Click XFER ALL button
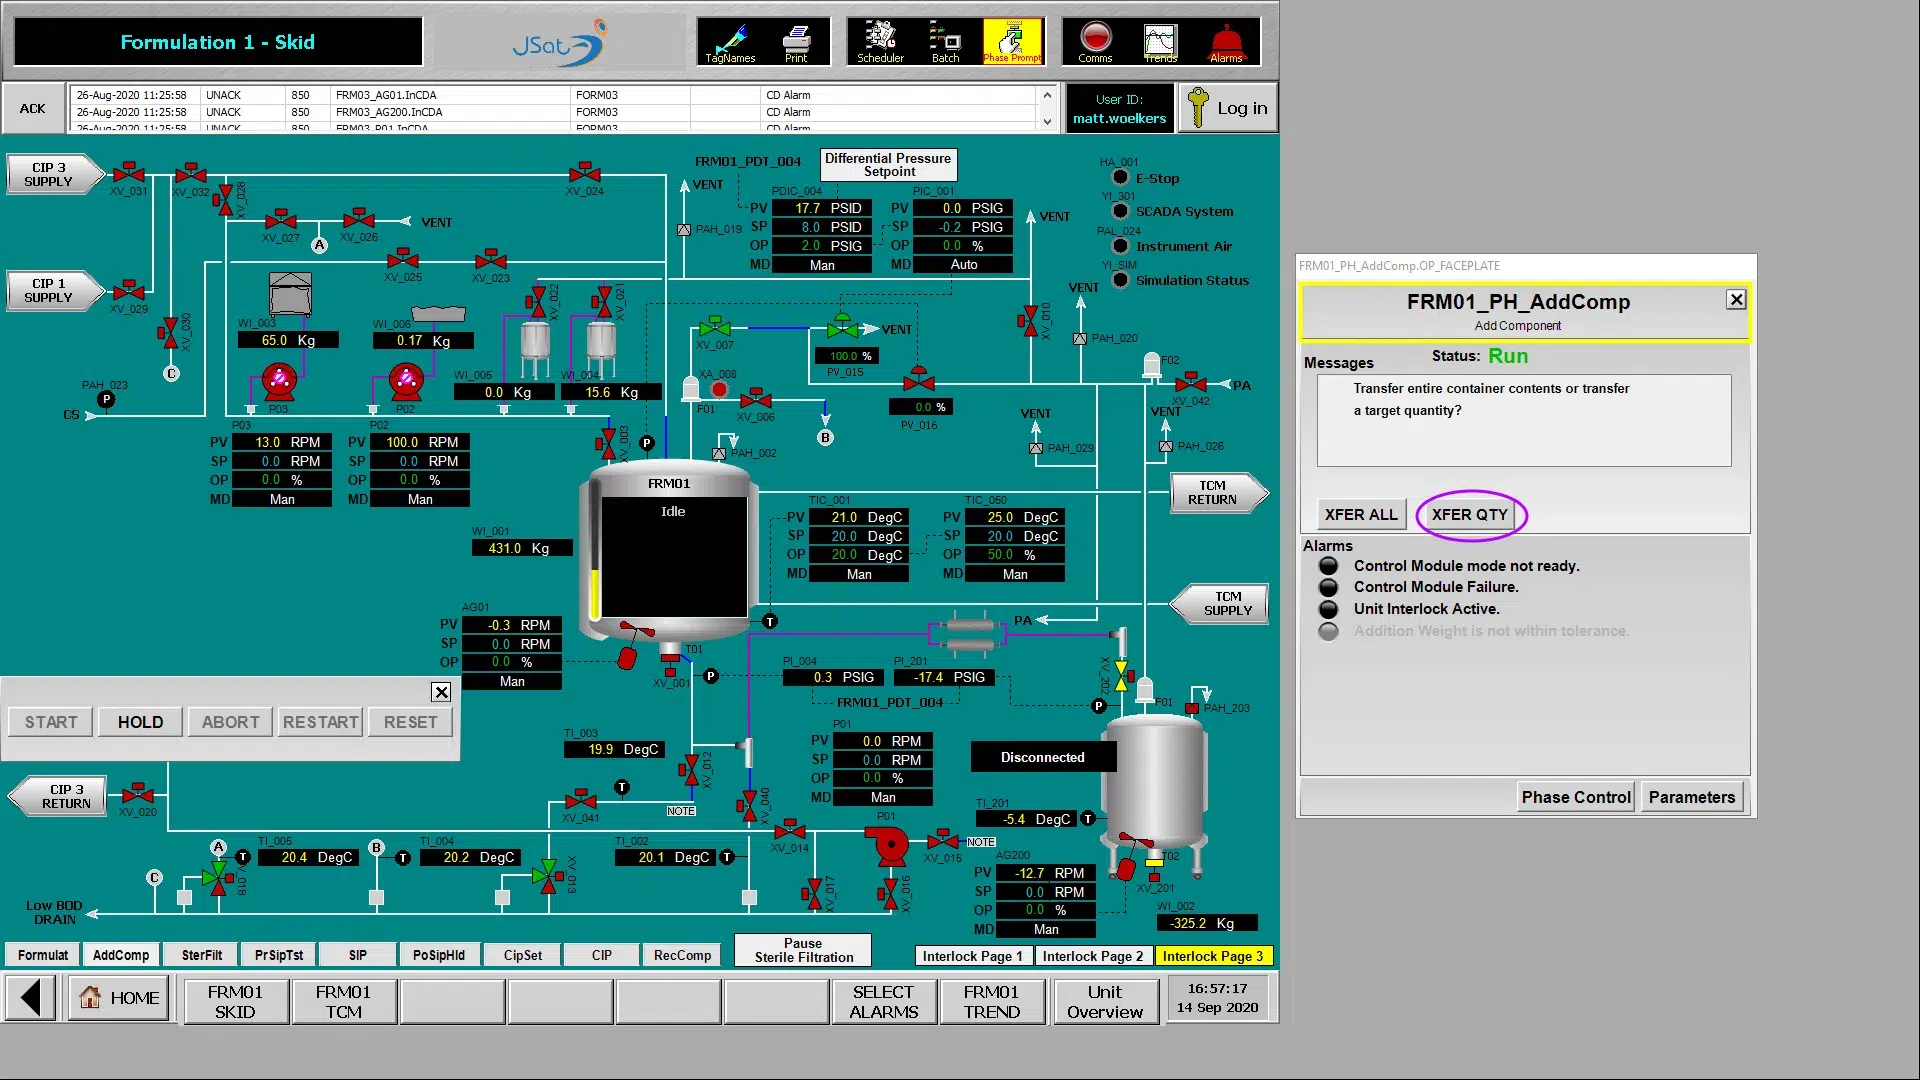 1360,515
